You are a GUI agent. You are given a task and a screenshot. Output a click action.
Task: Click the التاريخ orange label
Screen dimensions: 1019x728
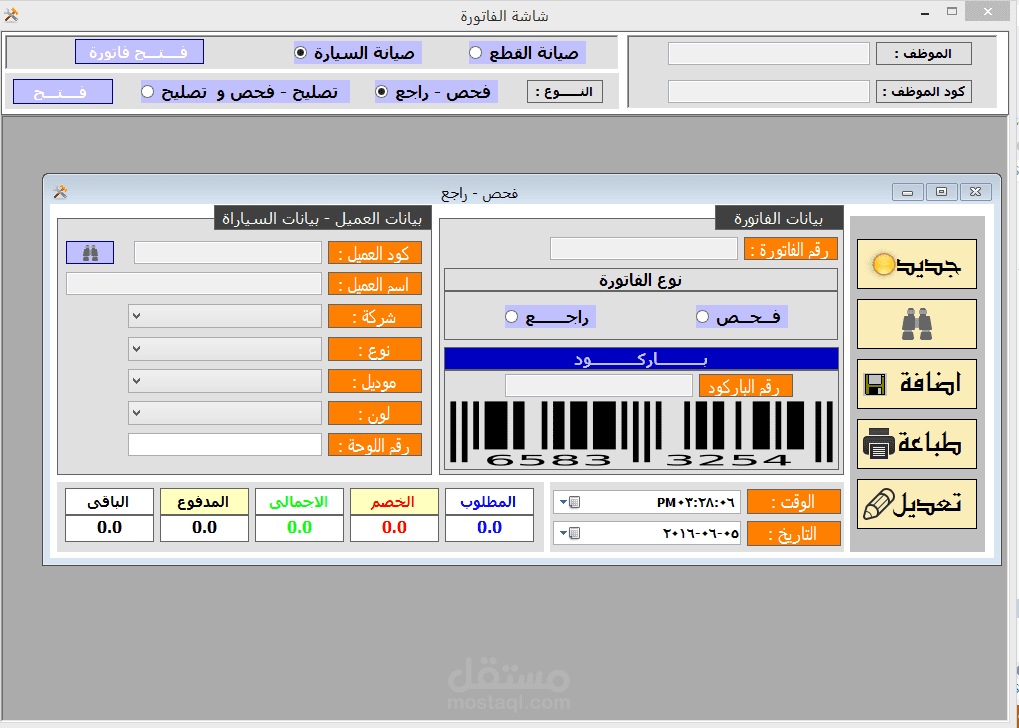(793, 534)
